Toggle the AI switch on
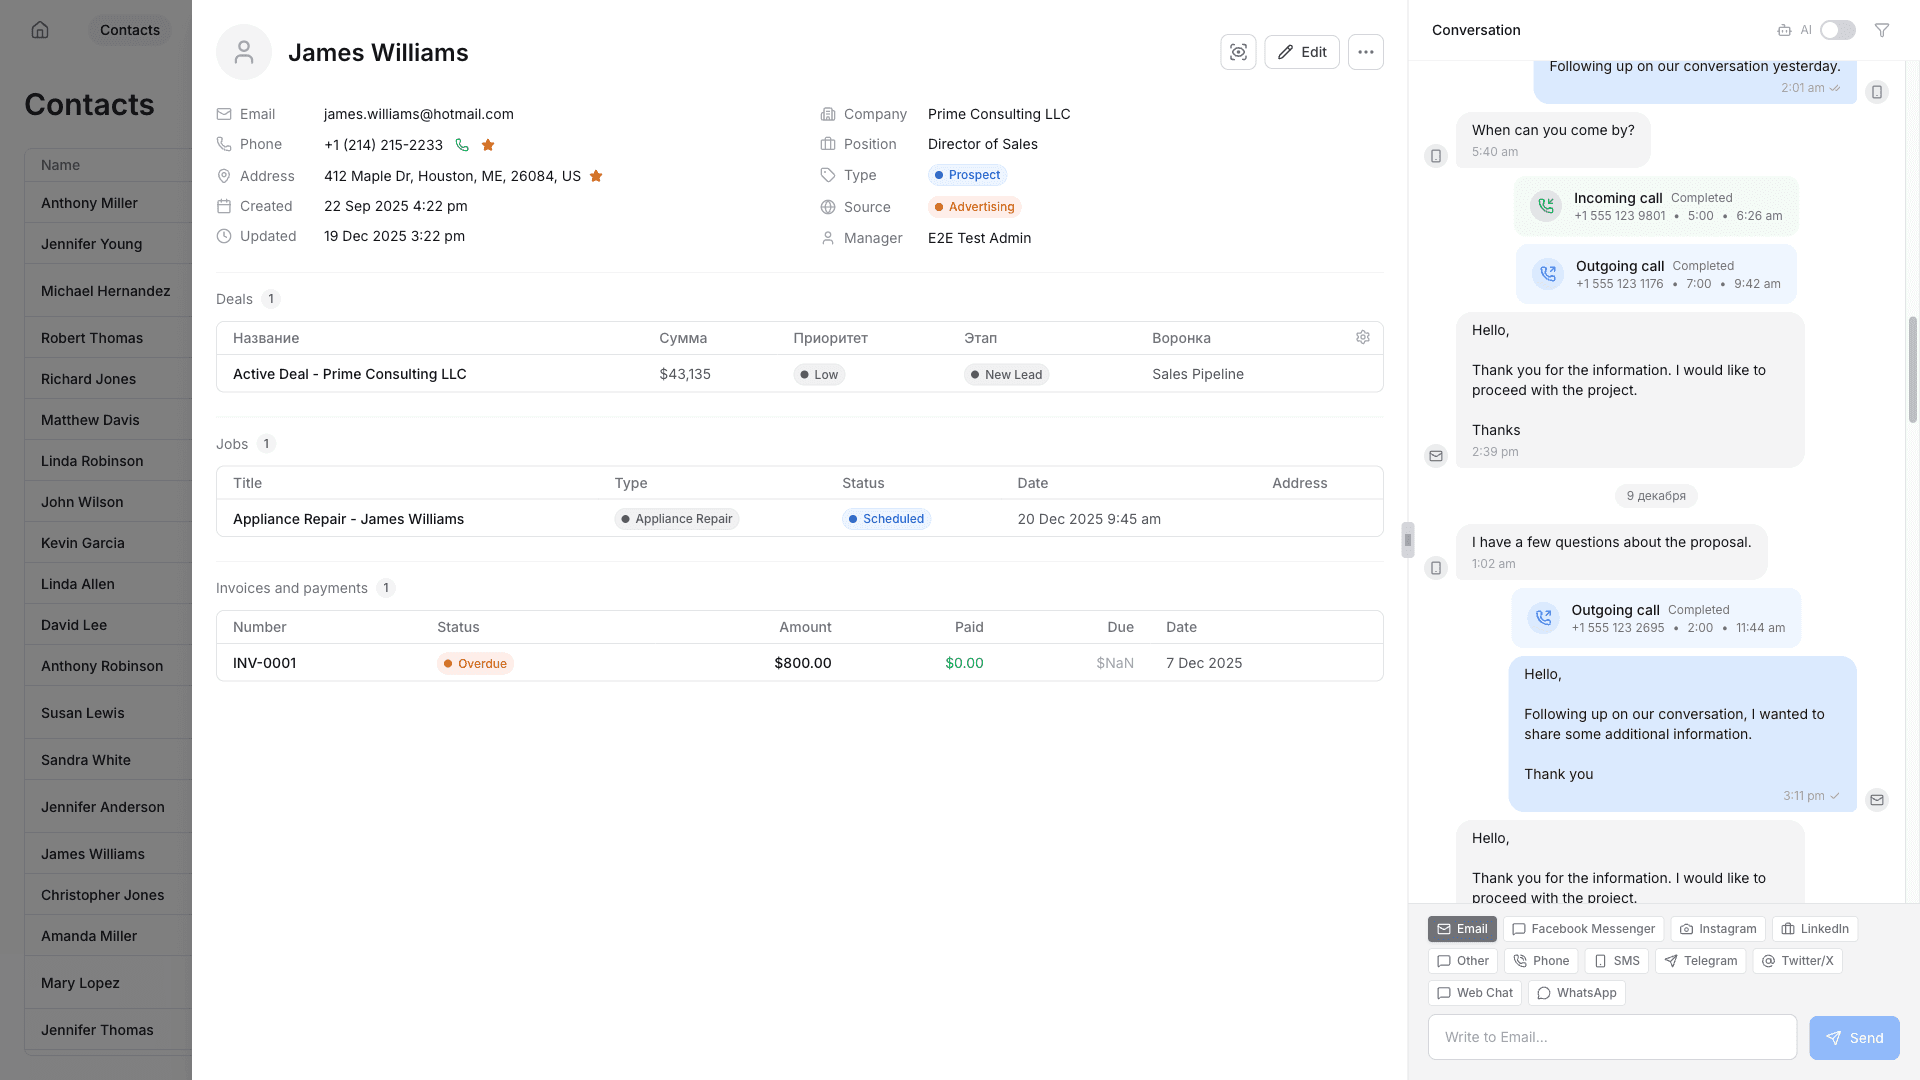 point(1837,30)
